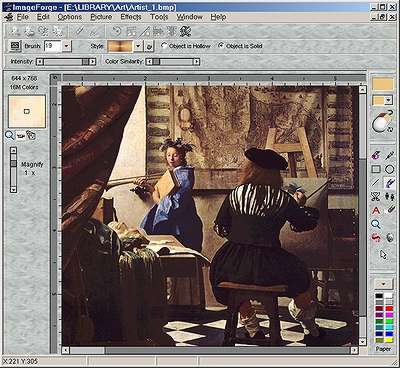This screenshot has height=368, width=400.
Task: Click the curved undo arrow toolbar icon
Action: (117, 31)
